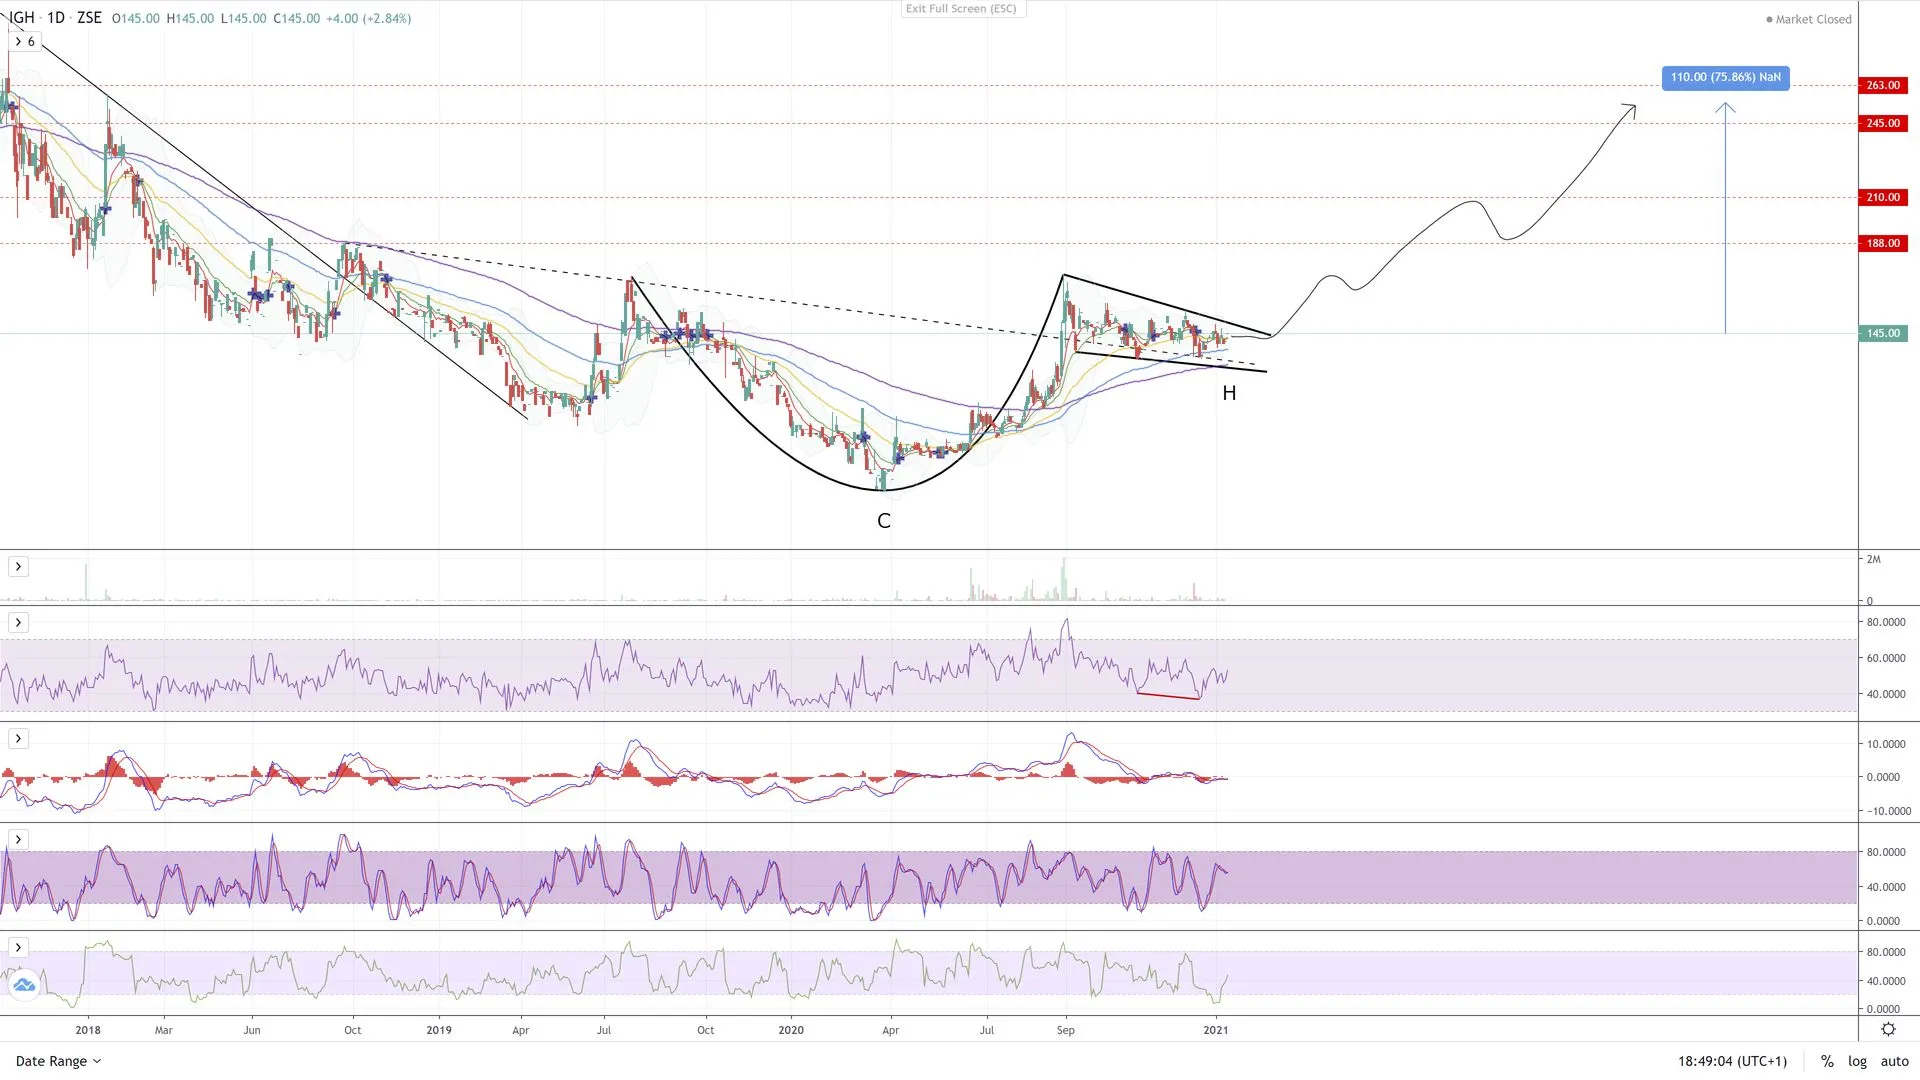Click the 145.00 current price tag
This screenshot has width=1920, height=1080.
coord(1882,333)
